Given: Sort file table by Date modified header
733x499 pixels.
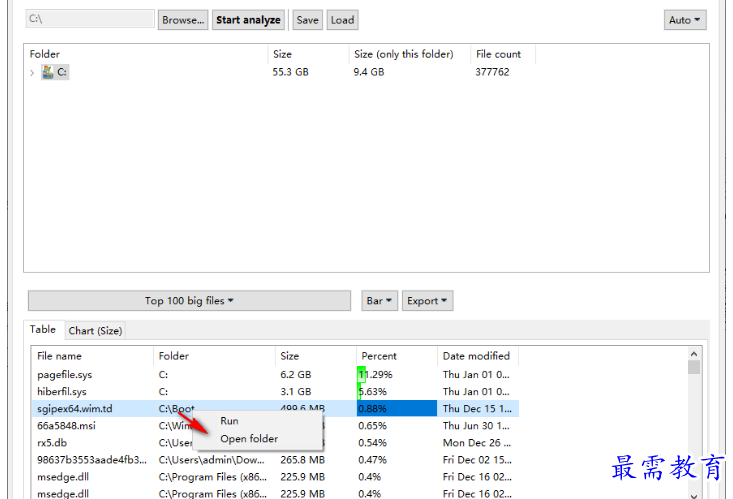Looking at the screenshot, I should tap(476, 356).
